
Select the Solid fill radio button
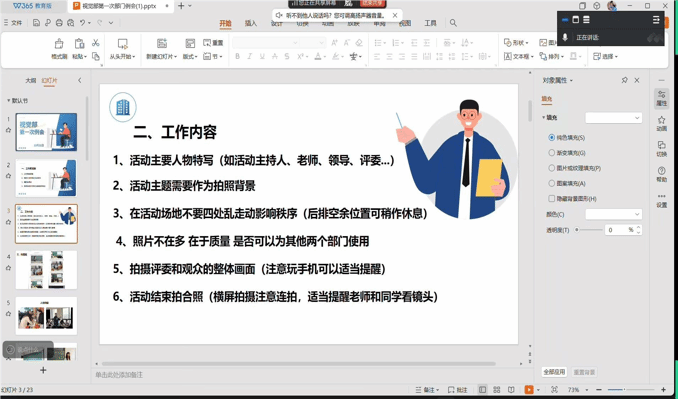pos(551,137)
